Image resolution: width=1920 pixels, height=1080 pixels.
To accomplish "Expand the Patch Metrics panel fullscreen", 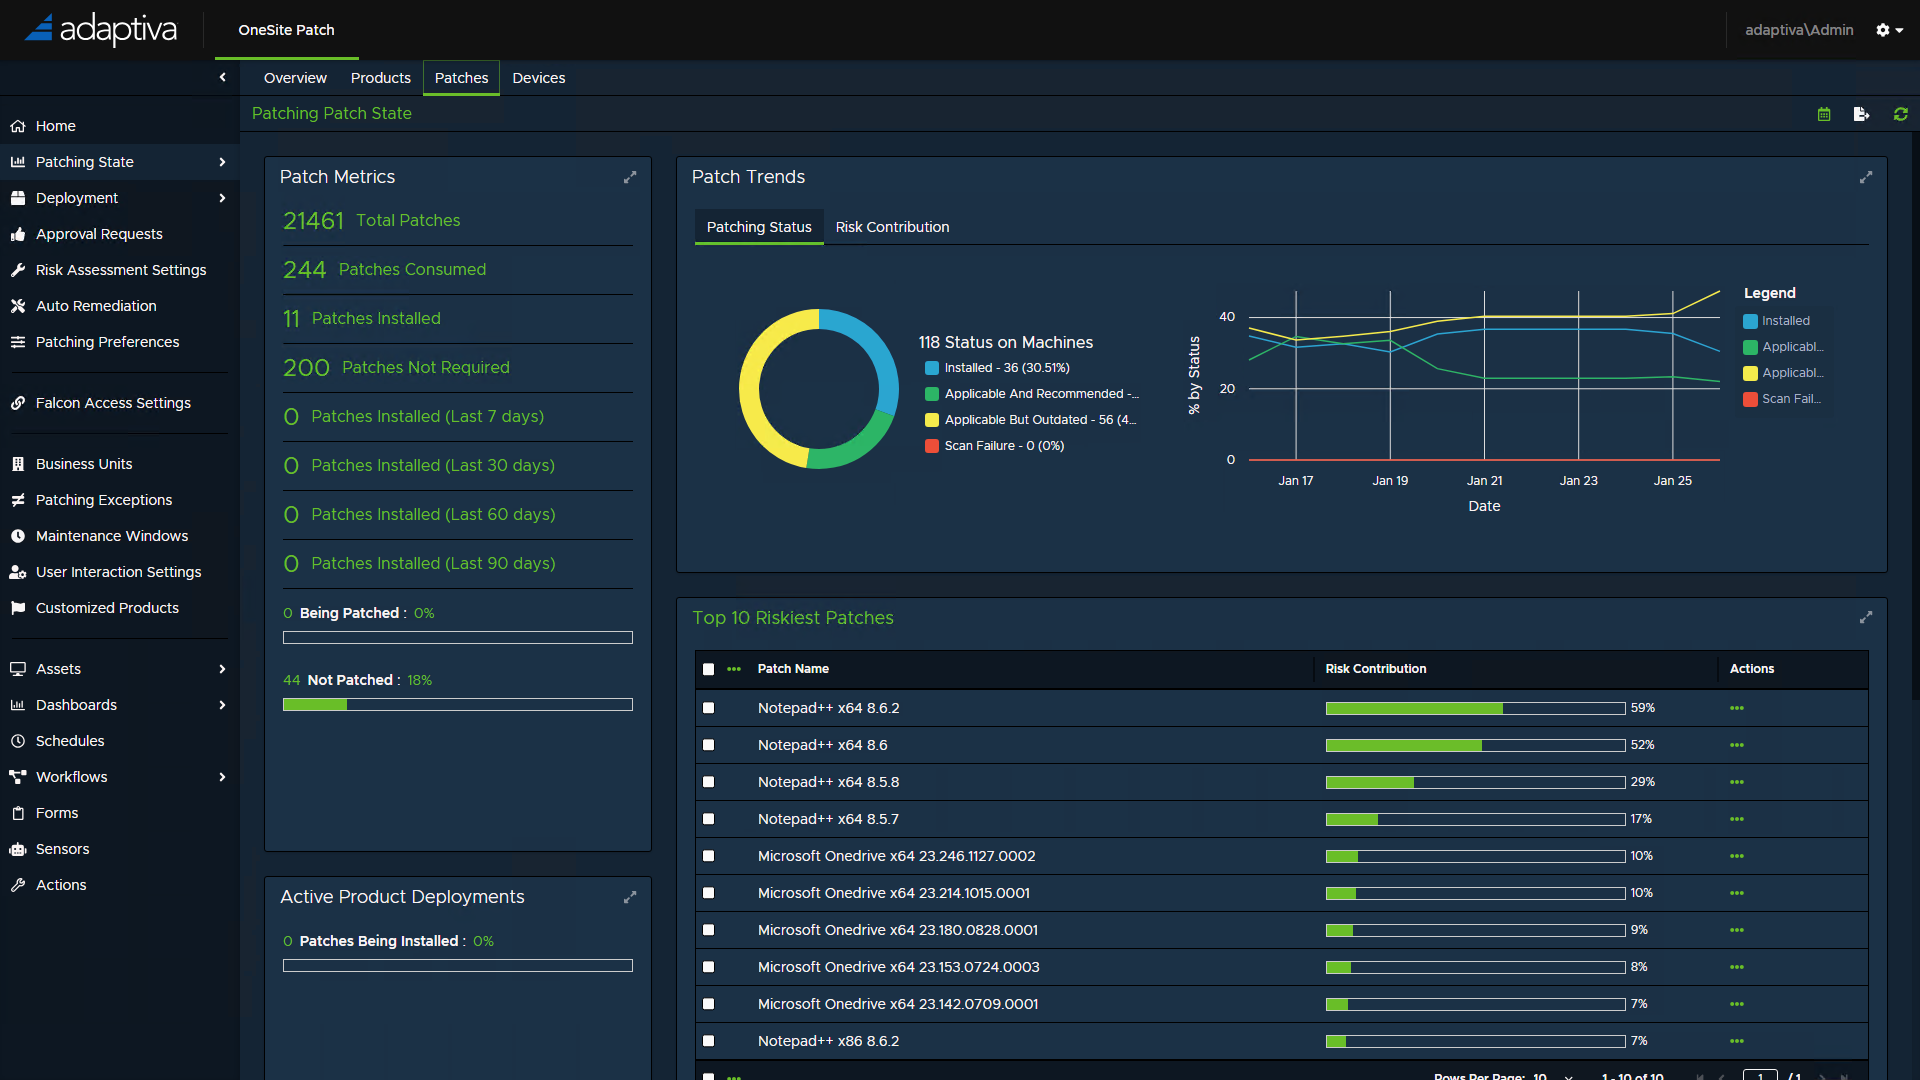I will point(630,177).
